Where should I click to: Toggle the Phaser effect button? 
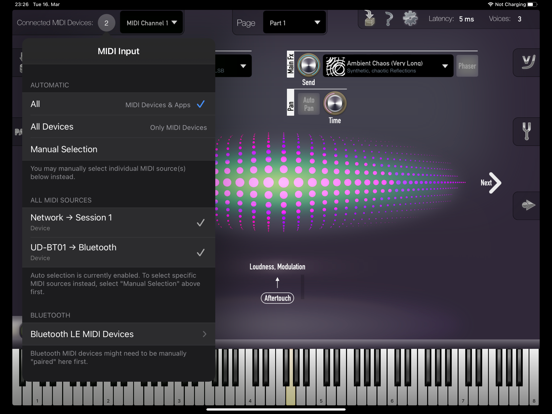coord(467,66)
